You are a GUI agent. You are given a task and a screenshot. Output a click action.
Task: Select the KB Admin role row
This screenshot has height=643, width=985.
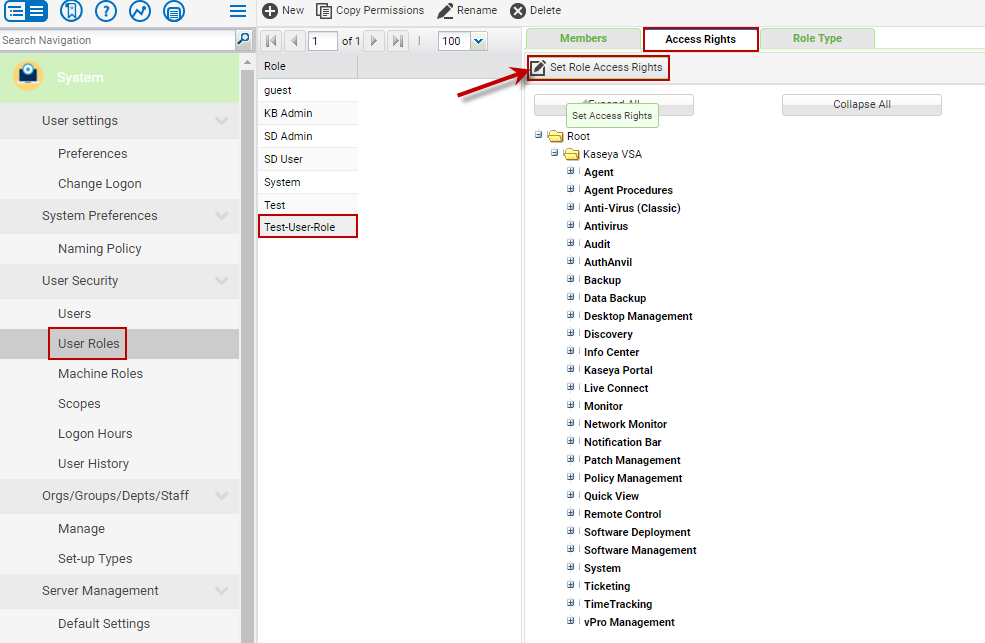(x=308, y=114)
